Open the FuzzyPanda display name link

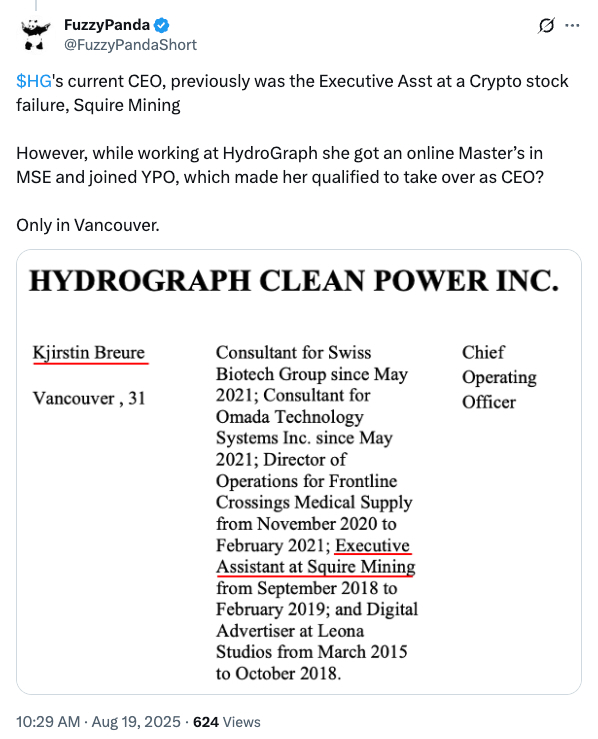point(107,25)
